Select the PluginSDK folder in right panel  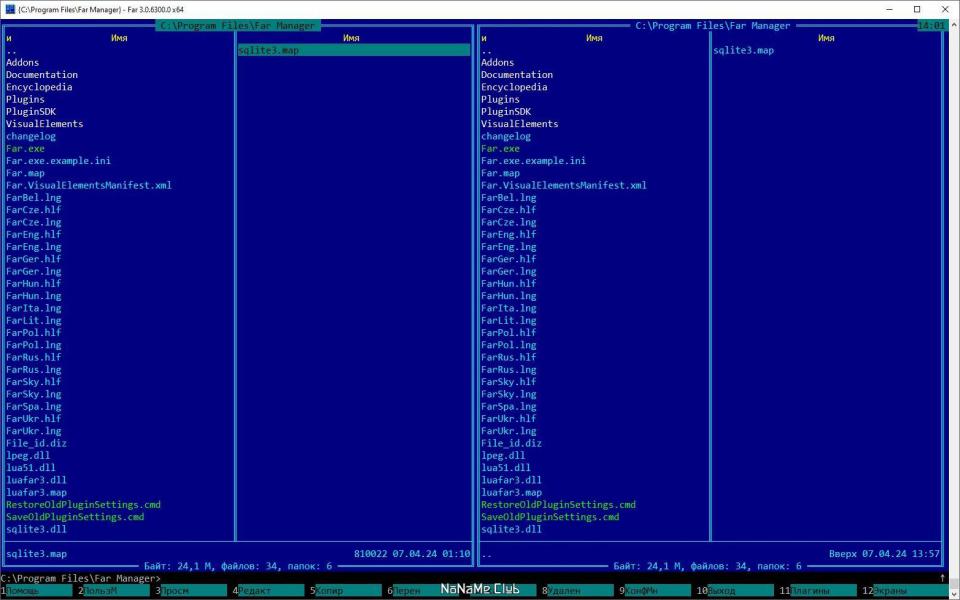[506, 111]
